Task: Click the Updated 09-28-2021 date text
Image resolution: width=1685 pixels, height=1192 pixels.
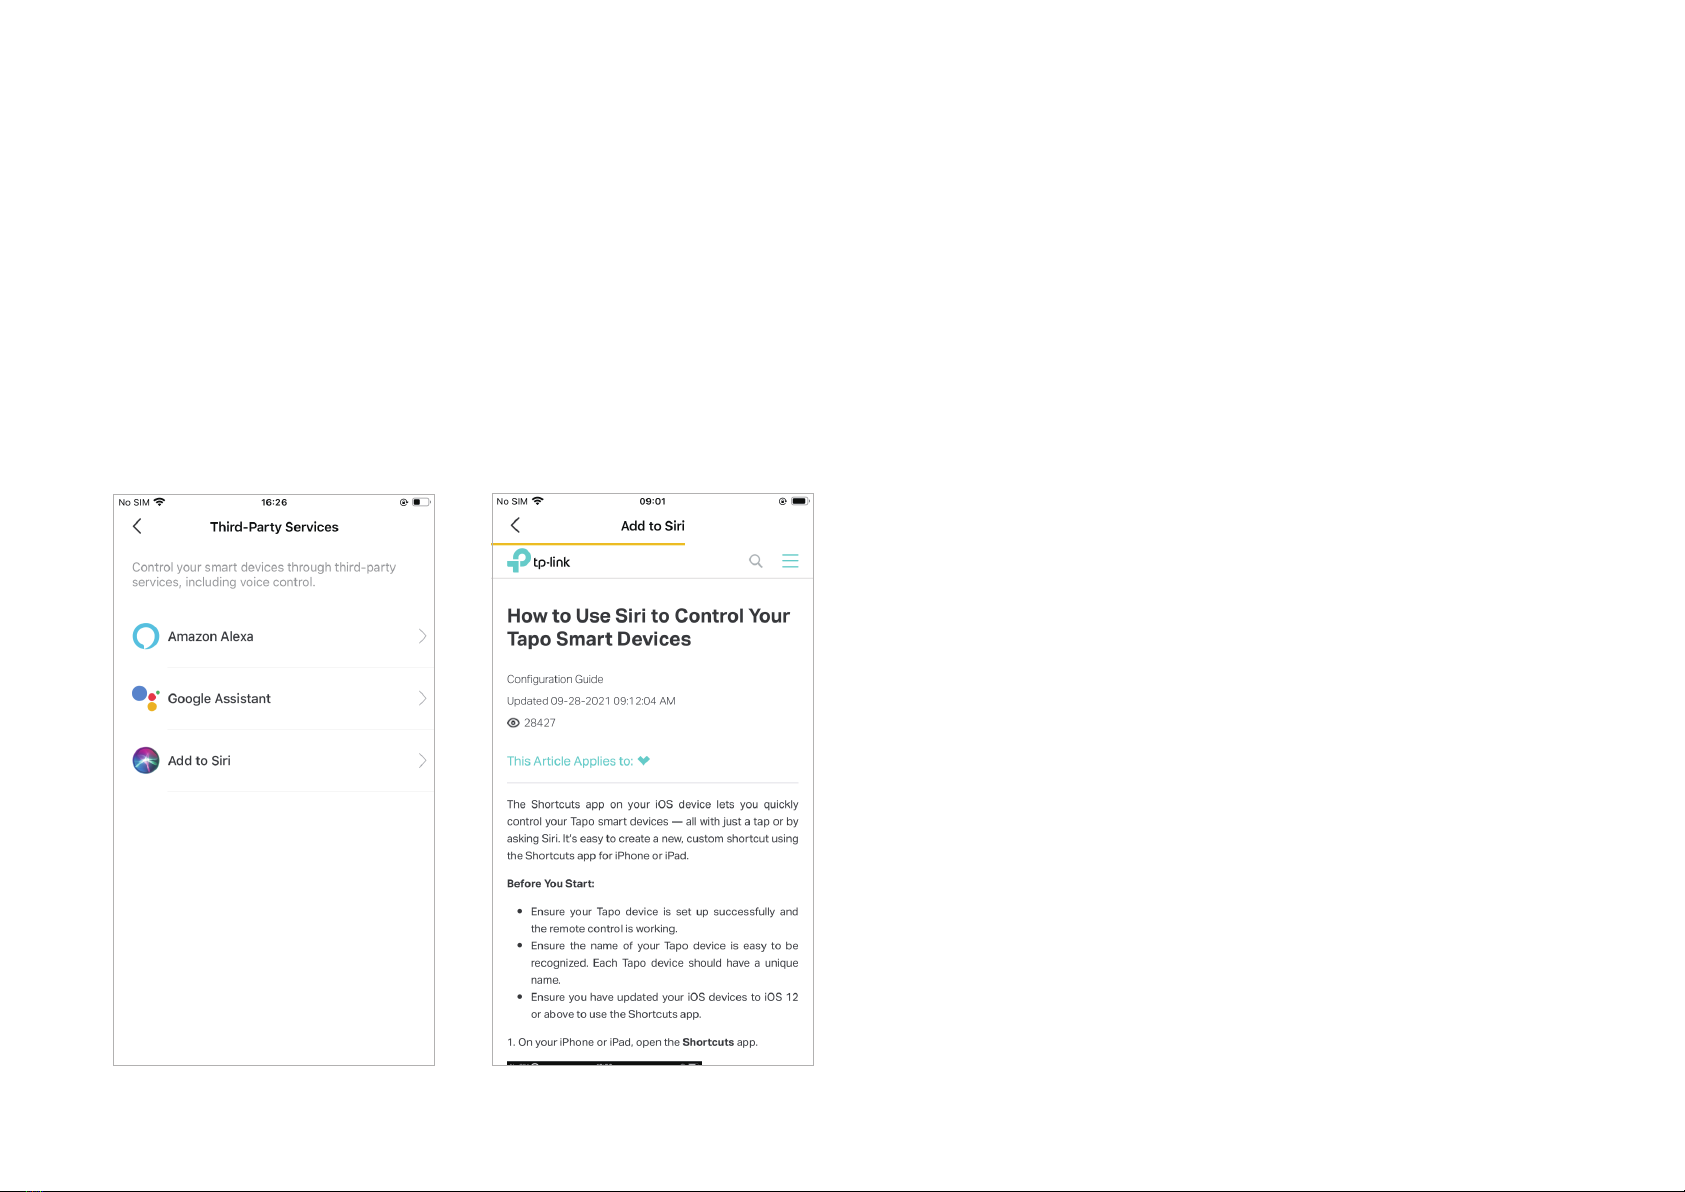Action: (x=591, y=701)
